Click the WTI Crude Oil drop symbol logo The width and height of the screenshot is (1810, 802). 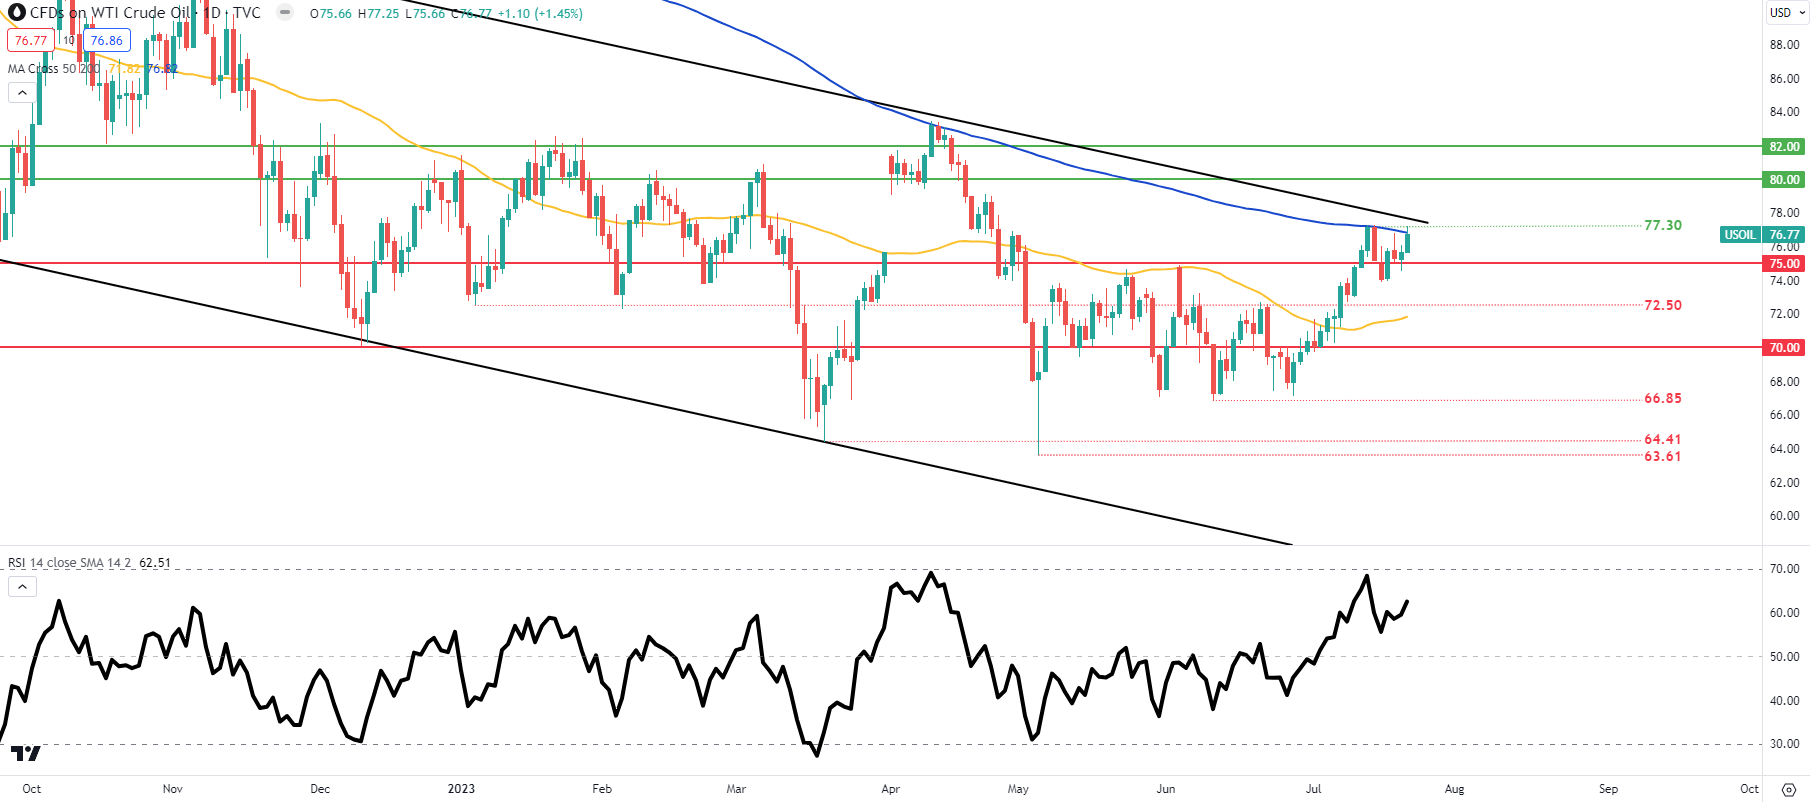pyautogui.click(x=16, y=13)
